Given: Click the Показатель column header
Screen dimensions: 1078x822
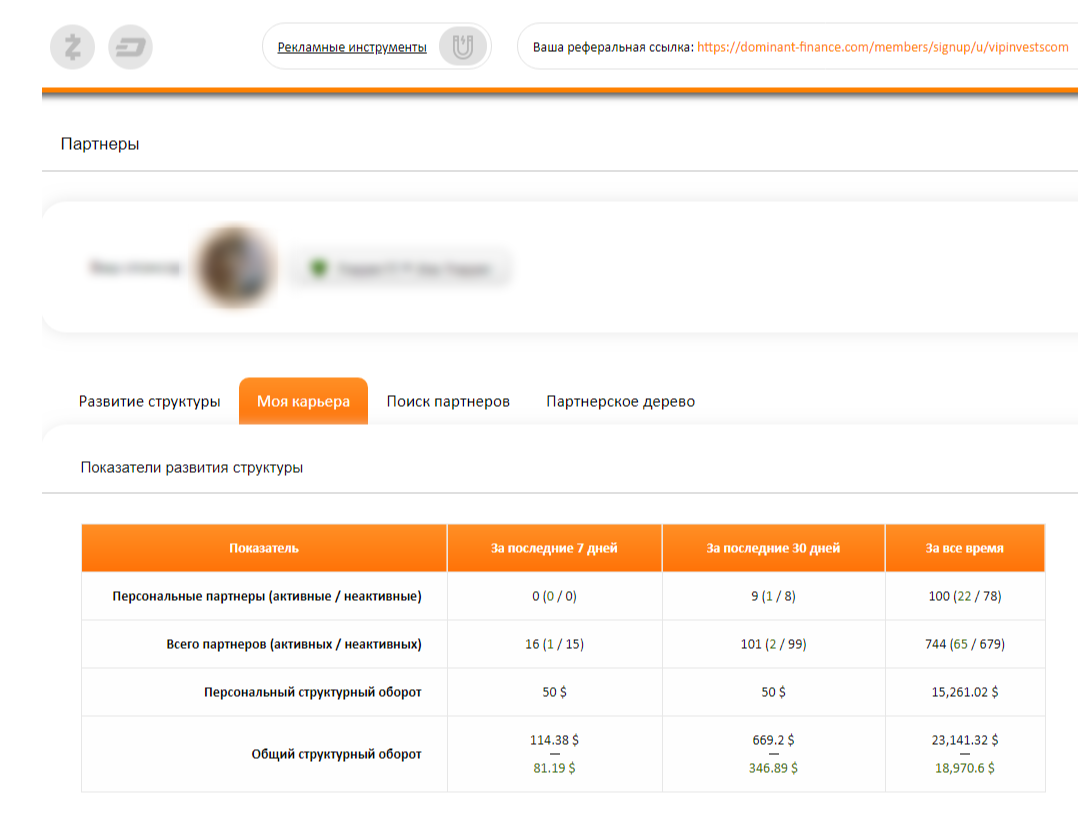Looking at the screenshot, I should [264, 548].
